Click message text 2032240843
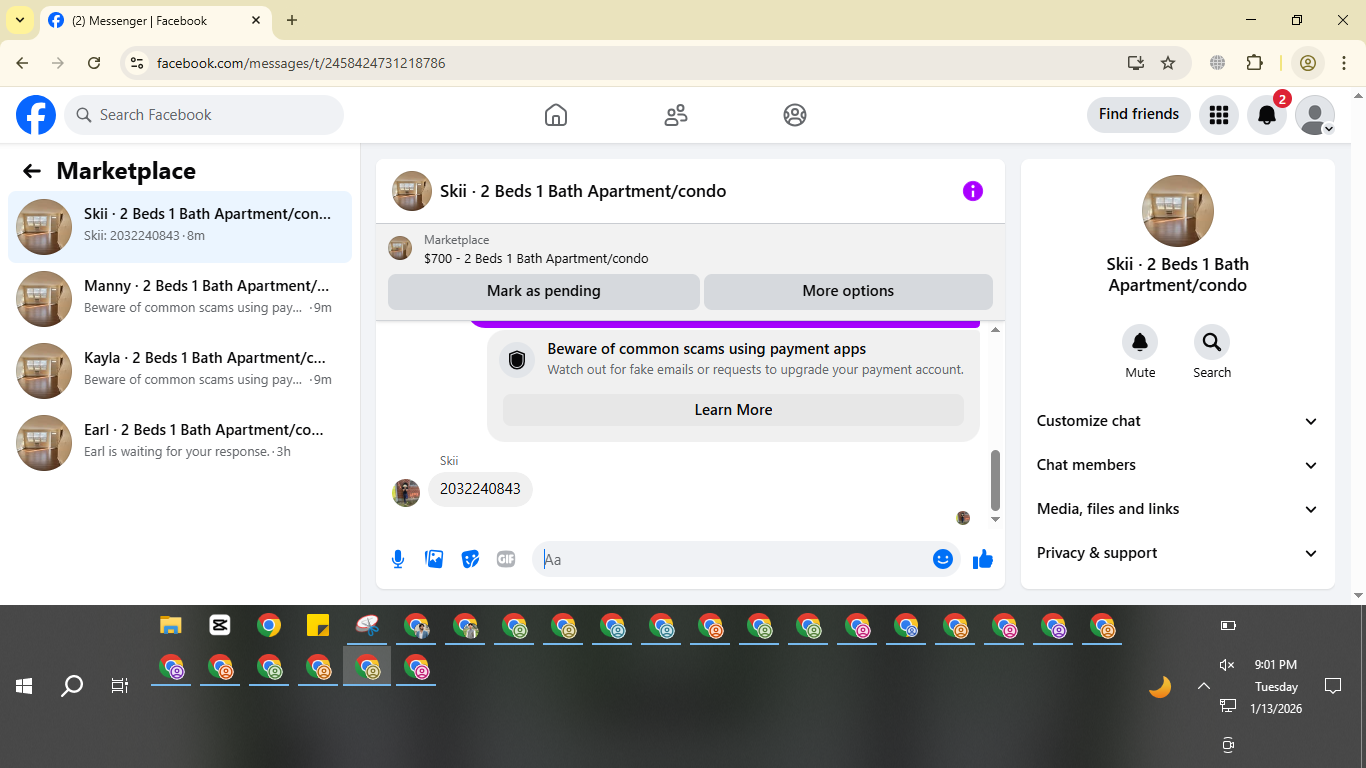Viewport: 1366px width, 768px height. (480, 489)
